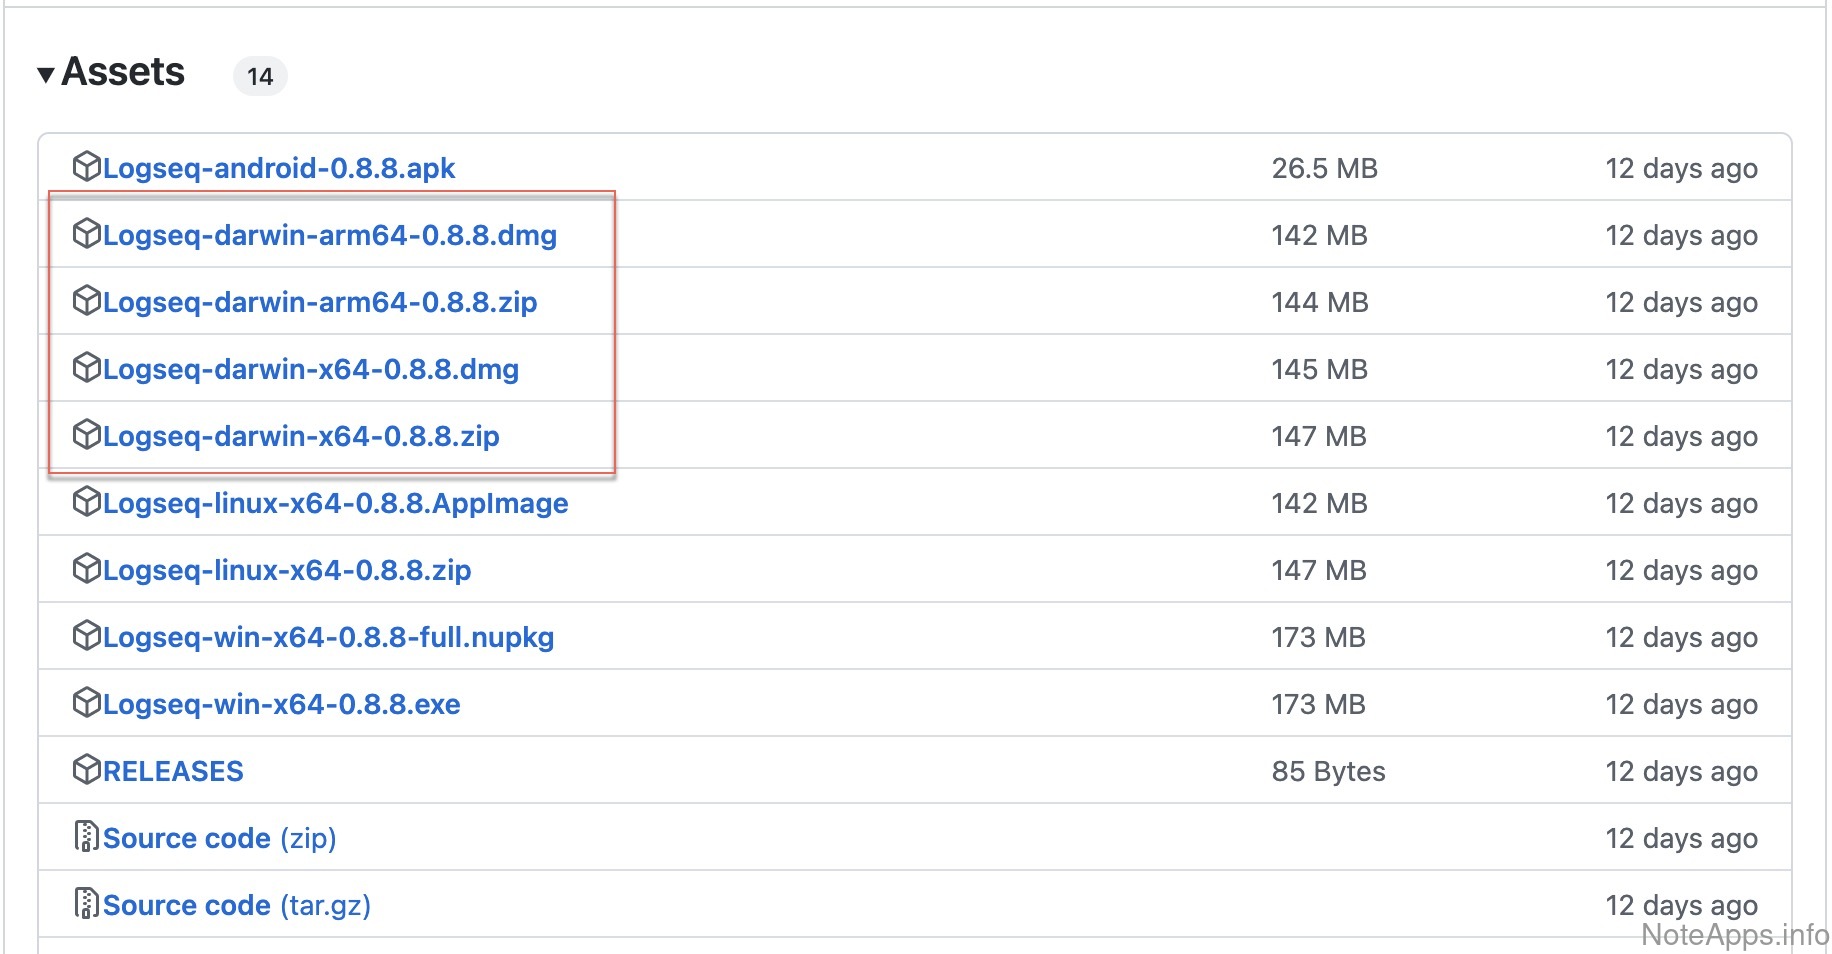Download the Logseq-linux-x64-0.8.8.zip file

coord(286,570)
